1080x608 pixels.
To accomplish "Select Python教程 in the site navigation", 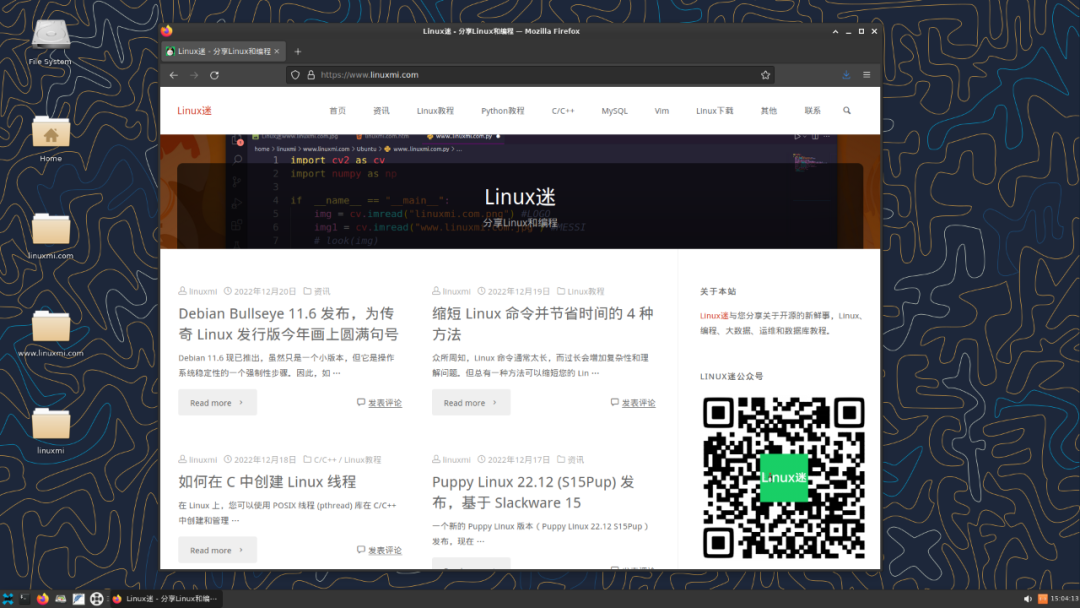I will point(502,110).
